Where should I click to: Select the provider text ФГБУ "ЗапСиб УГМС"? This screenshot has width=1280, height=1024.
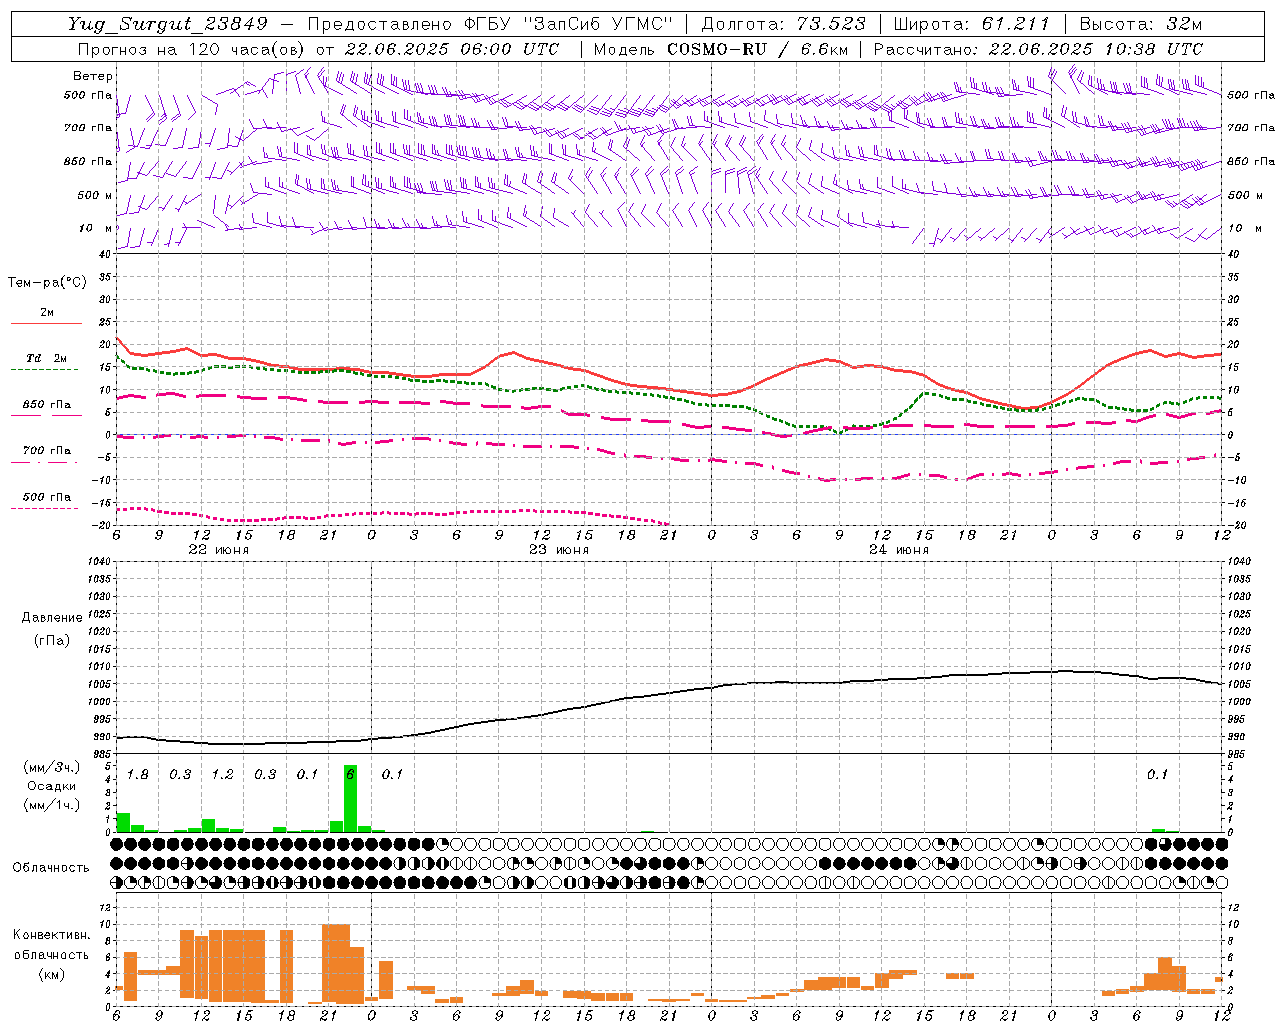click(569, 24)
